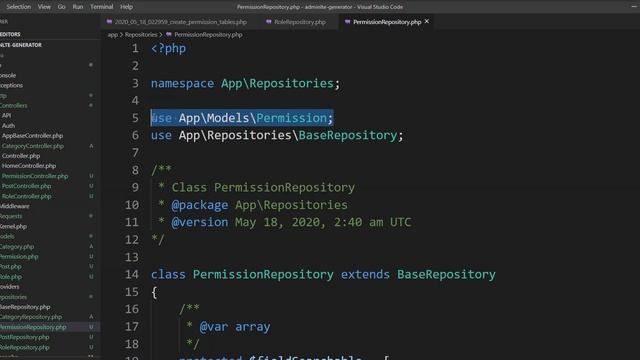
Task: Click PHP icon on create_permission_tables.php tab
Action: 109,22
